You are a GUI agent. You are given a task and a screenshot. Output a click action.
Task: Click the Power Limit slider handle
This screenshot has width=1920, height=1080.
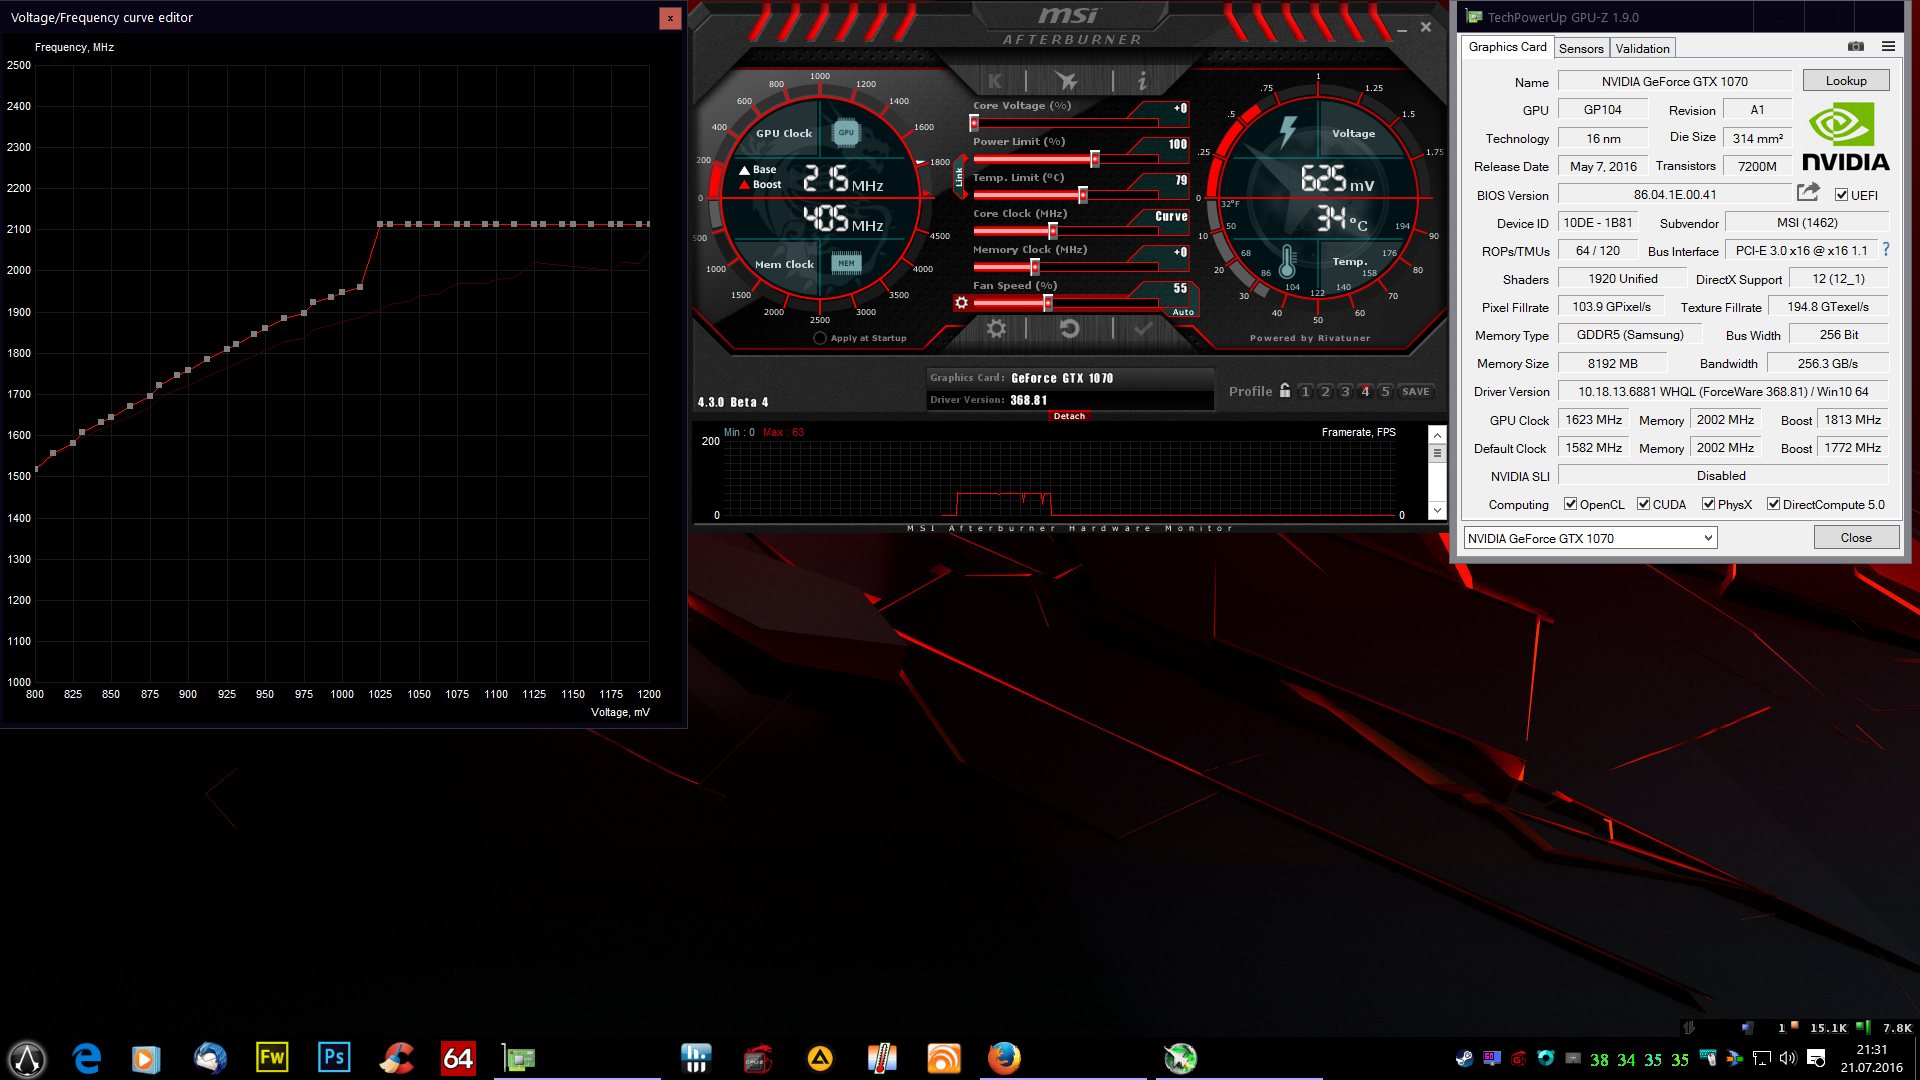[x=1095, y=159]
